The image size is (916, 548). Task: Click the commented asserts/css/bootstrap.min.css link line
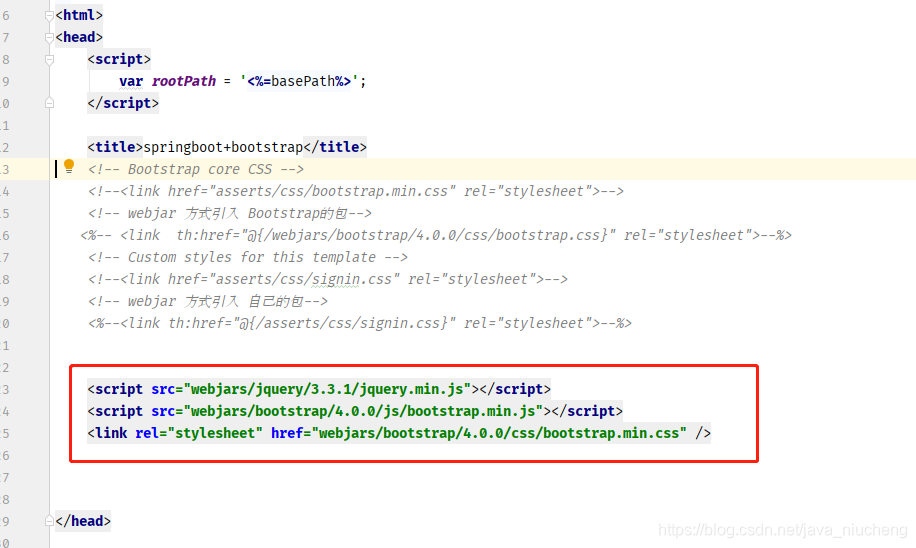coord(356,192)
